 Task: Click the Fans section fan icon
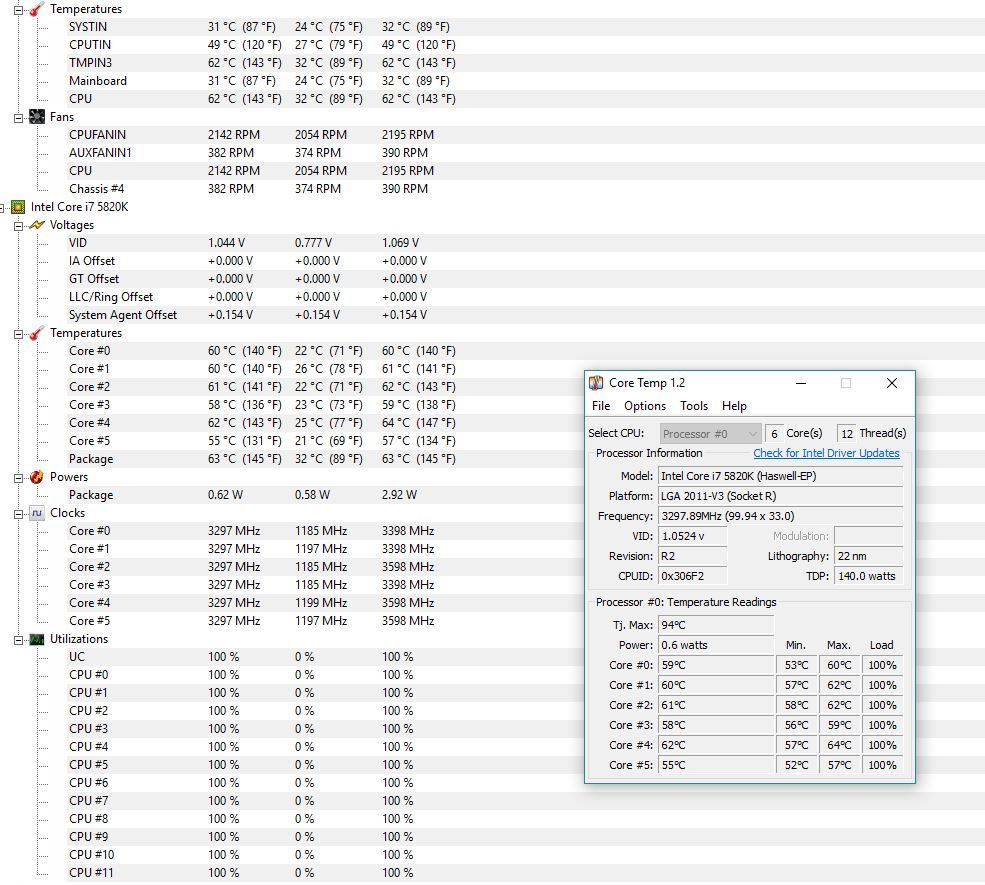point(37,117)
